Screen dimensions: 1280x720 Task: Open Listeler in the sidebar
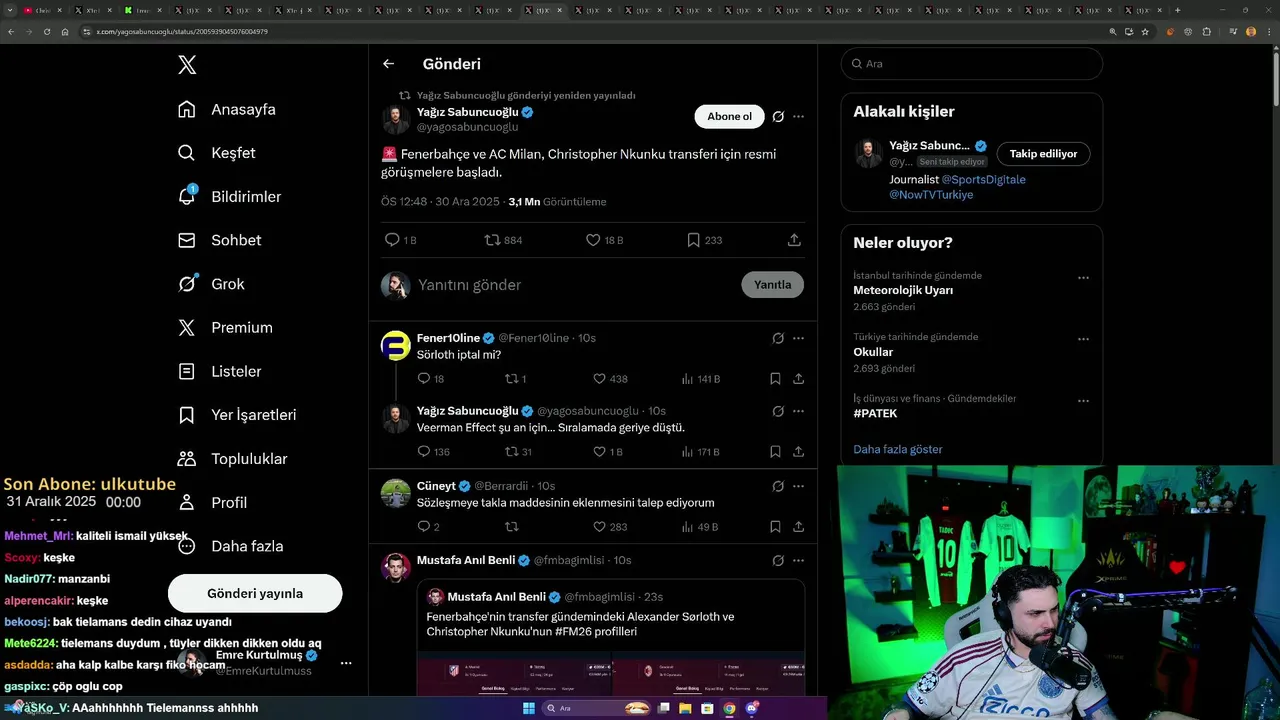(x=219, y=371)
